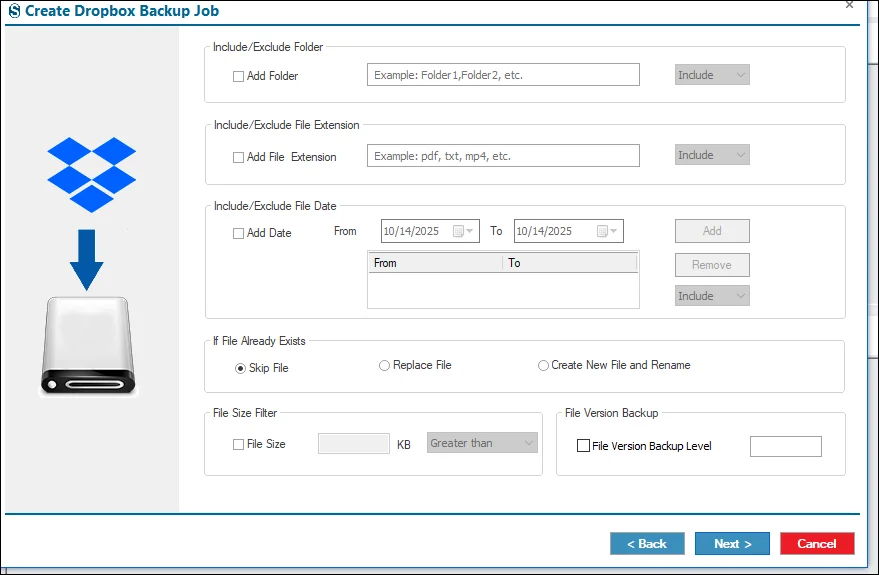Click the To column header in date list
The width and height of the screenshot is (879, 575).
(570, 263)
